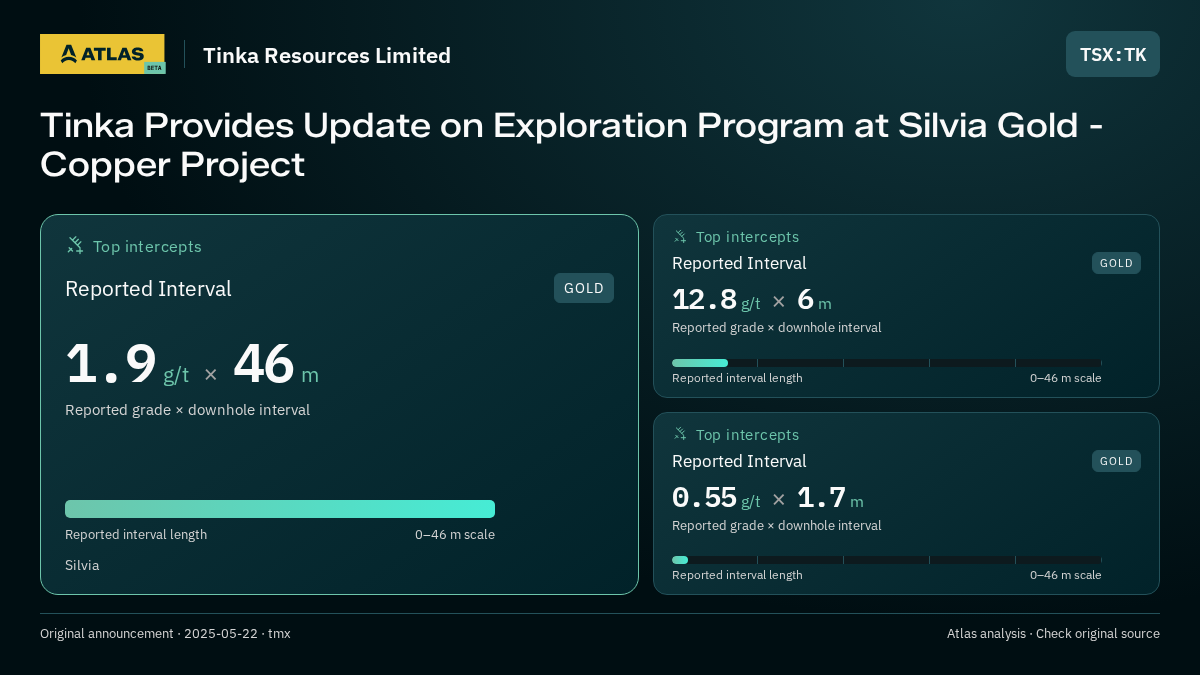Click the Top intercepts label in the 1.9 g/t card
The width and height of the screenshot is (1200, 675).
[x=147, y=246]
